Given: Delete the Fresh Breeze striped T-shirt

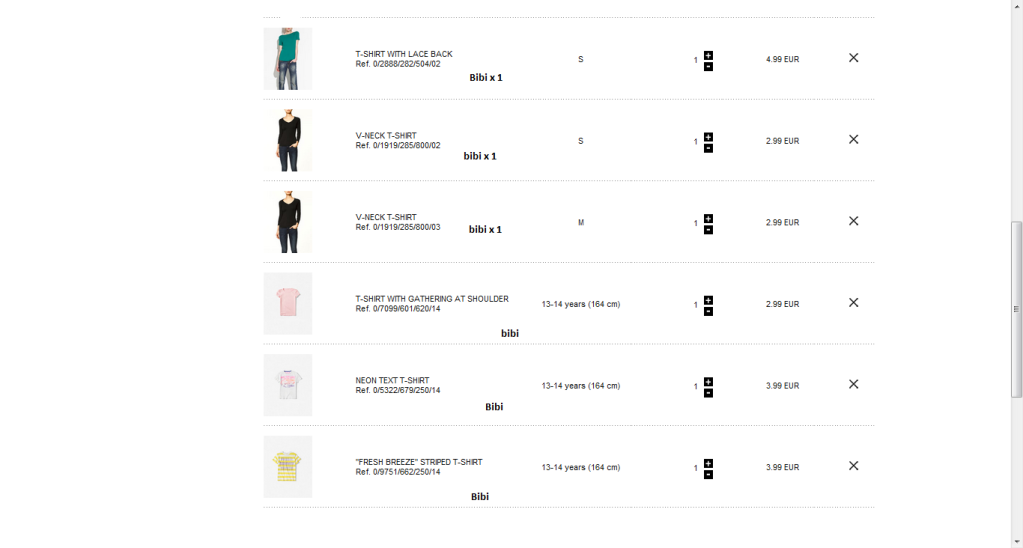Looking at the screenshot, I should (x=853, y=466).
